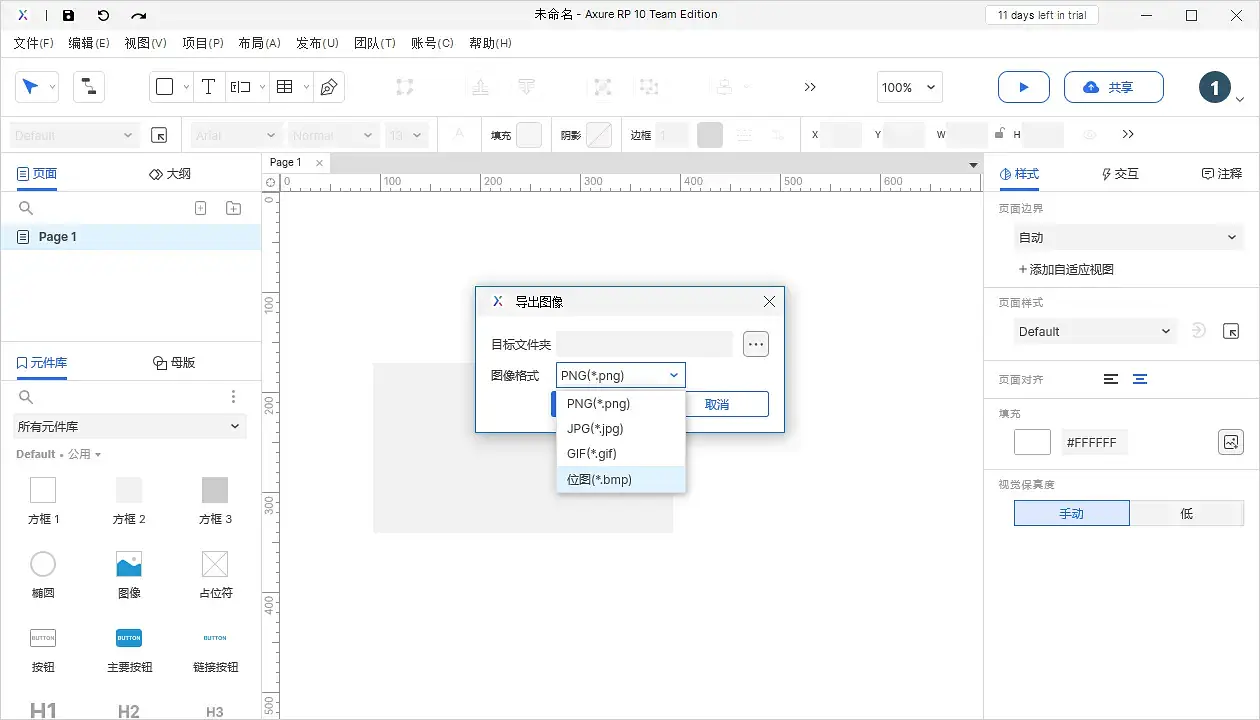Screen dimensions: 1260x720
Task: Select JPG(*.jpg) from the image format dropdown
Action: click(x=597, y=428)
